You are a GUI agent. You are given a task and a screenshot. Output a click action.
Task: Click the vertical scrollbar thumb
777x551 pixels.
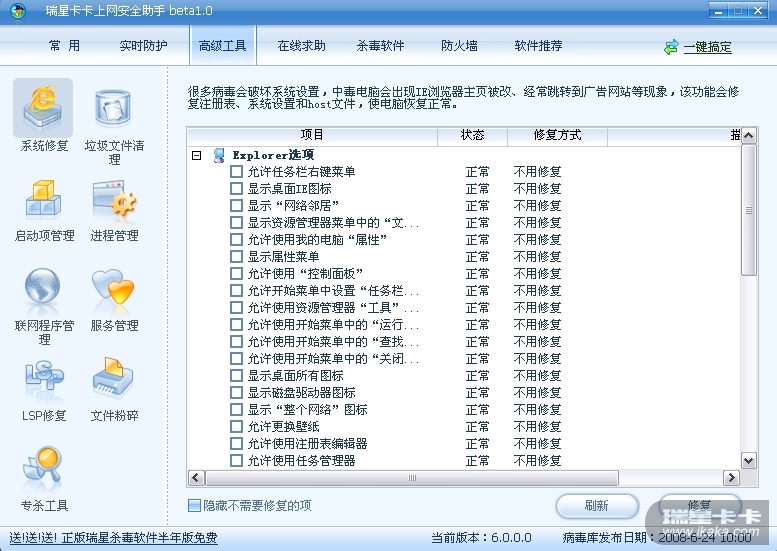749,210
